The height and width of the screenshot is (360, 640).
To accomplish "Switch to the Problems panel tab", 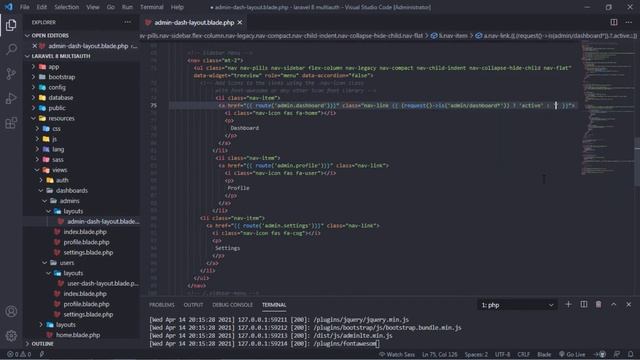I will click(161, 305).
